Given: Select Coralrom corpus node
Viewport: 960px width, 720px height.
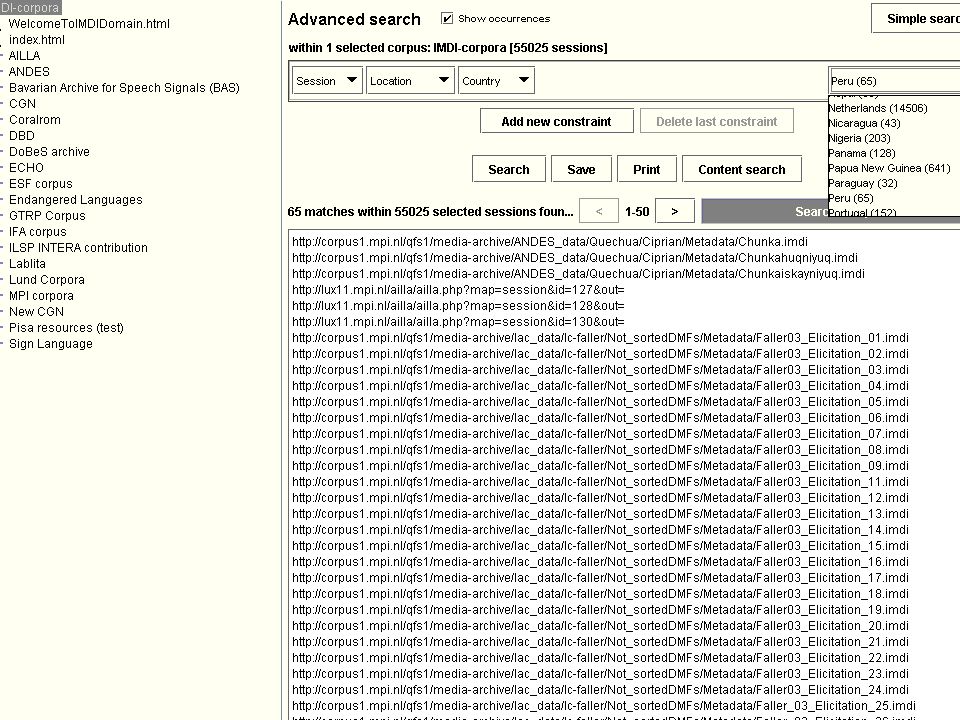Looking at the screenshot, I should (x=35, y=119).
